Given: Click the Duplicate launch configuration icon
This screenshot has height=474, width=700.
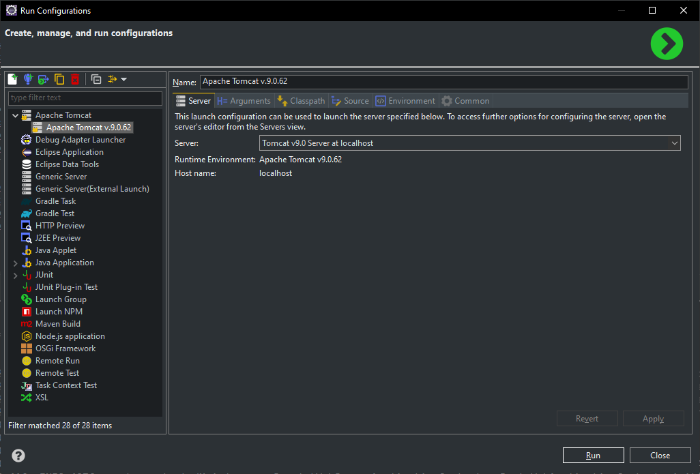Looking at the screenshot, I should pos(59,79).
